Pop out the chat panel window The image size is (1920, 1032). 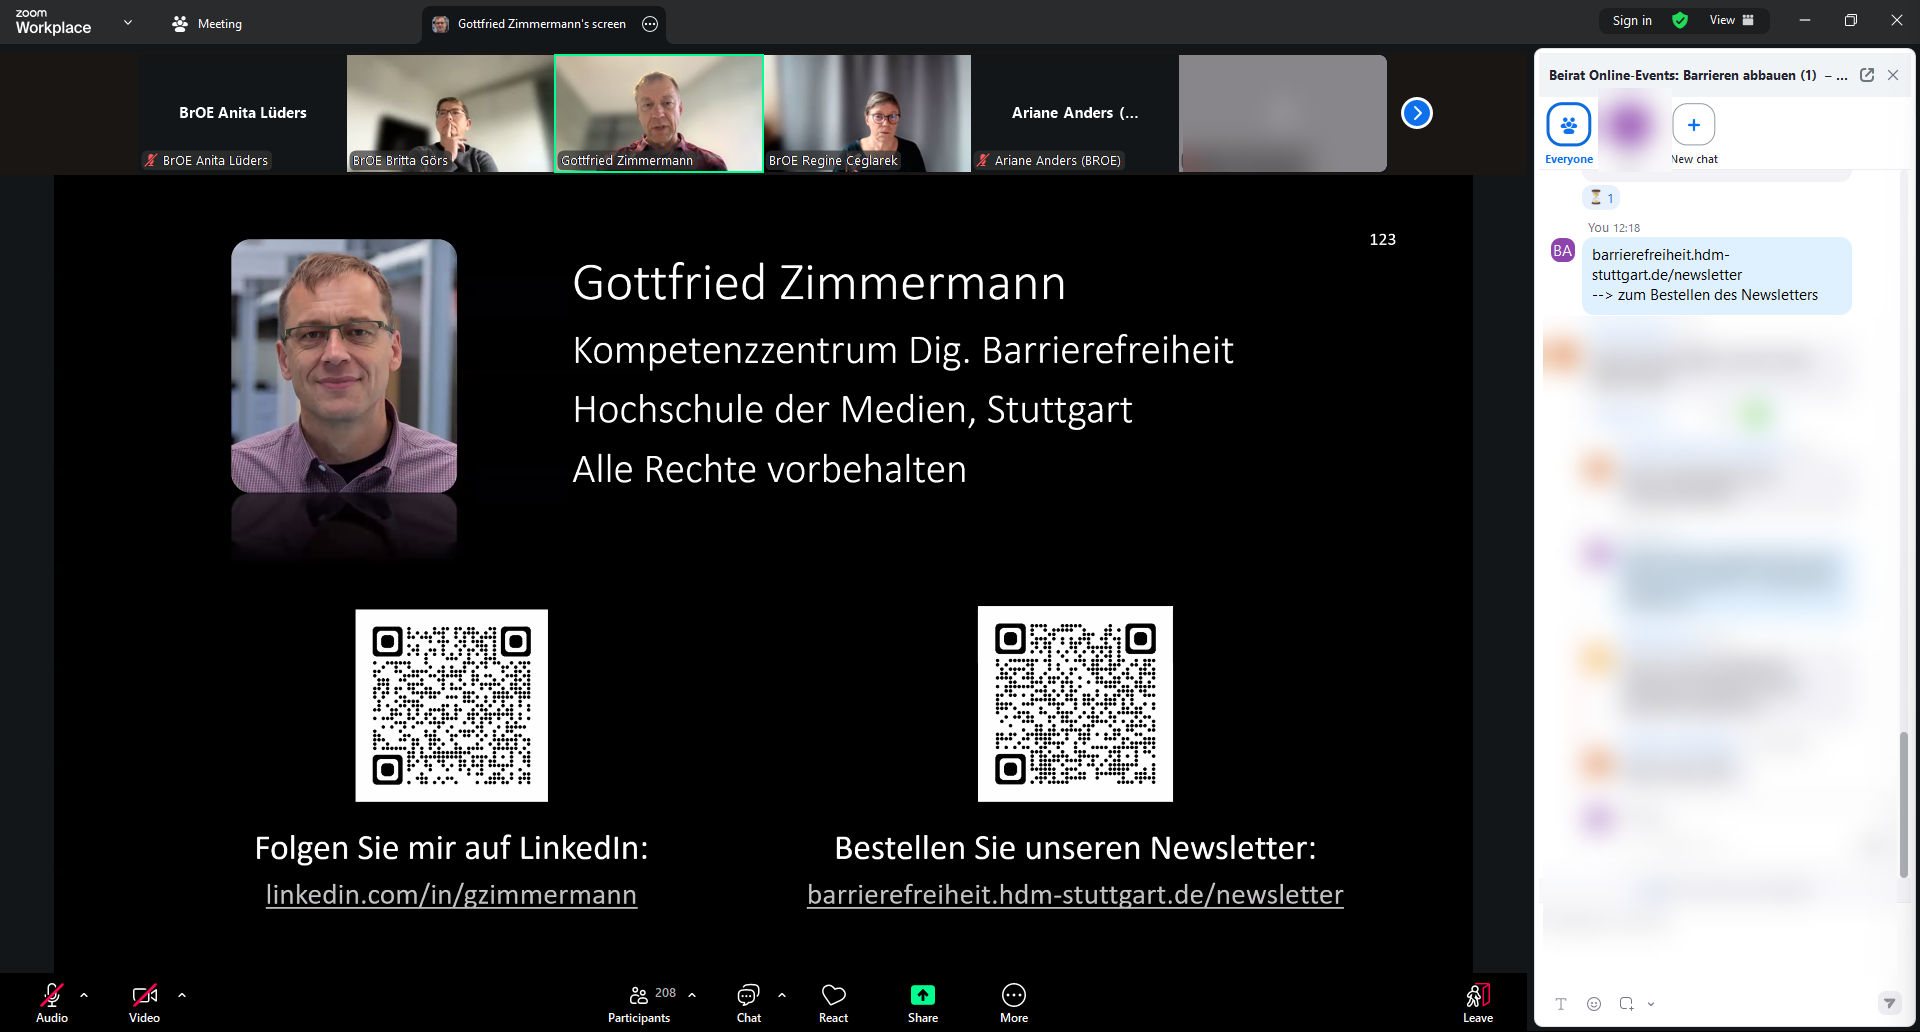[1866, 75]
